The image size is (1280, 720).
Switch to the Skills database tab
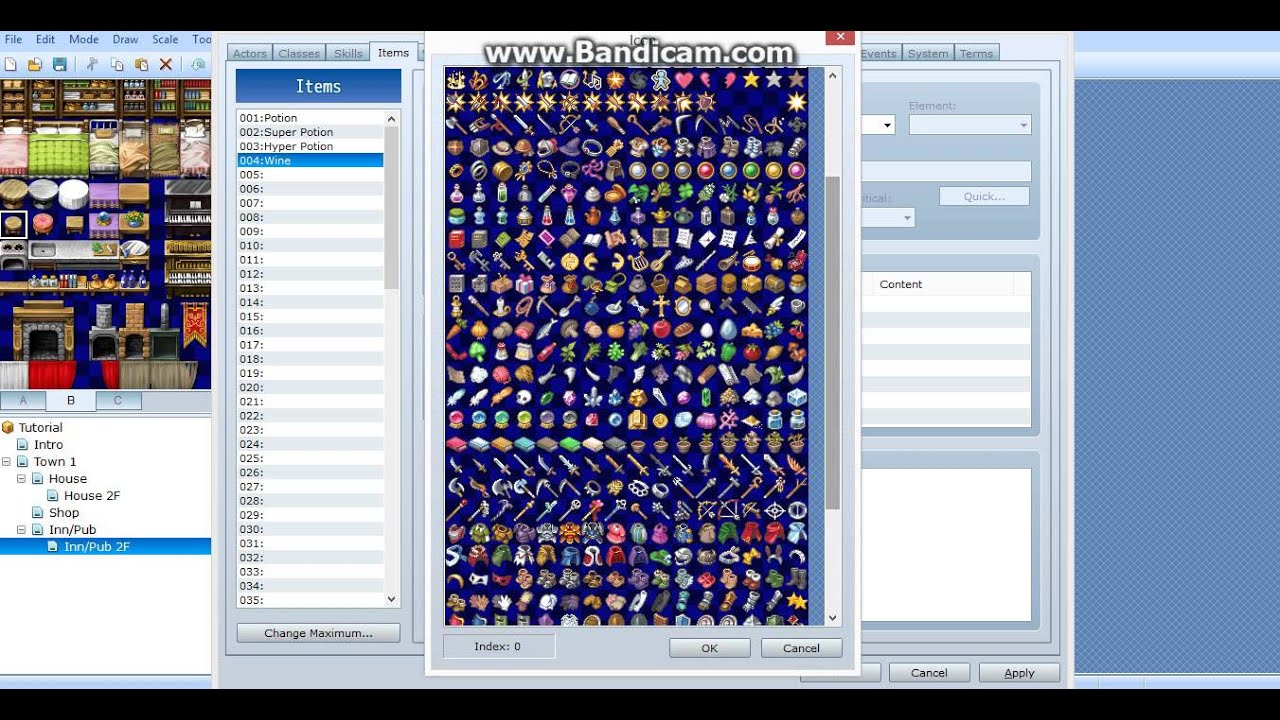[x=348, y=54]
